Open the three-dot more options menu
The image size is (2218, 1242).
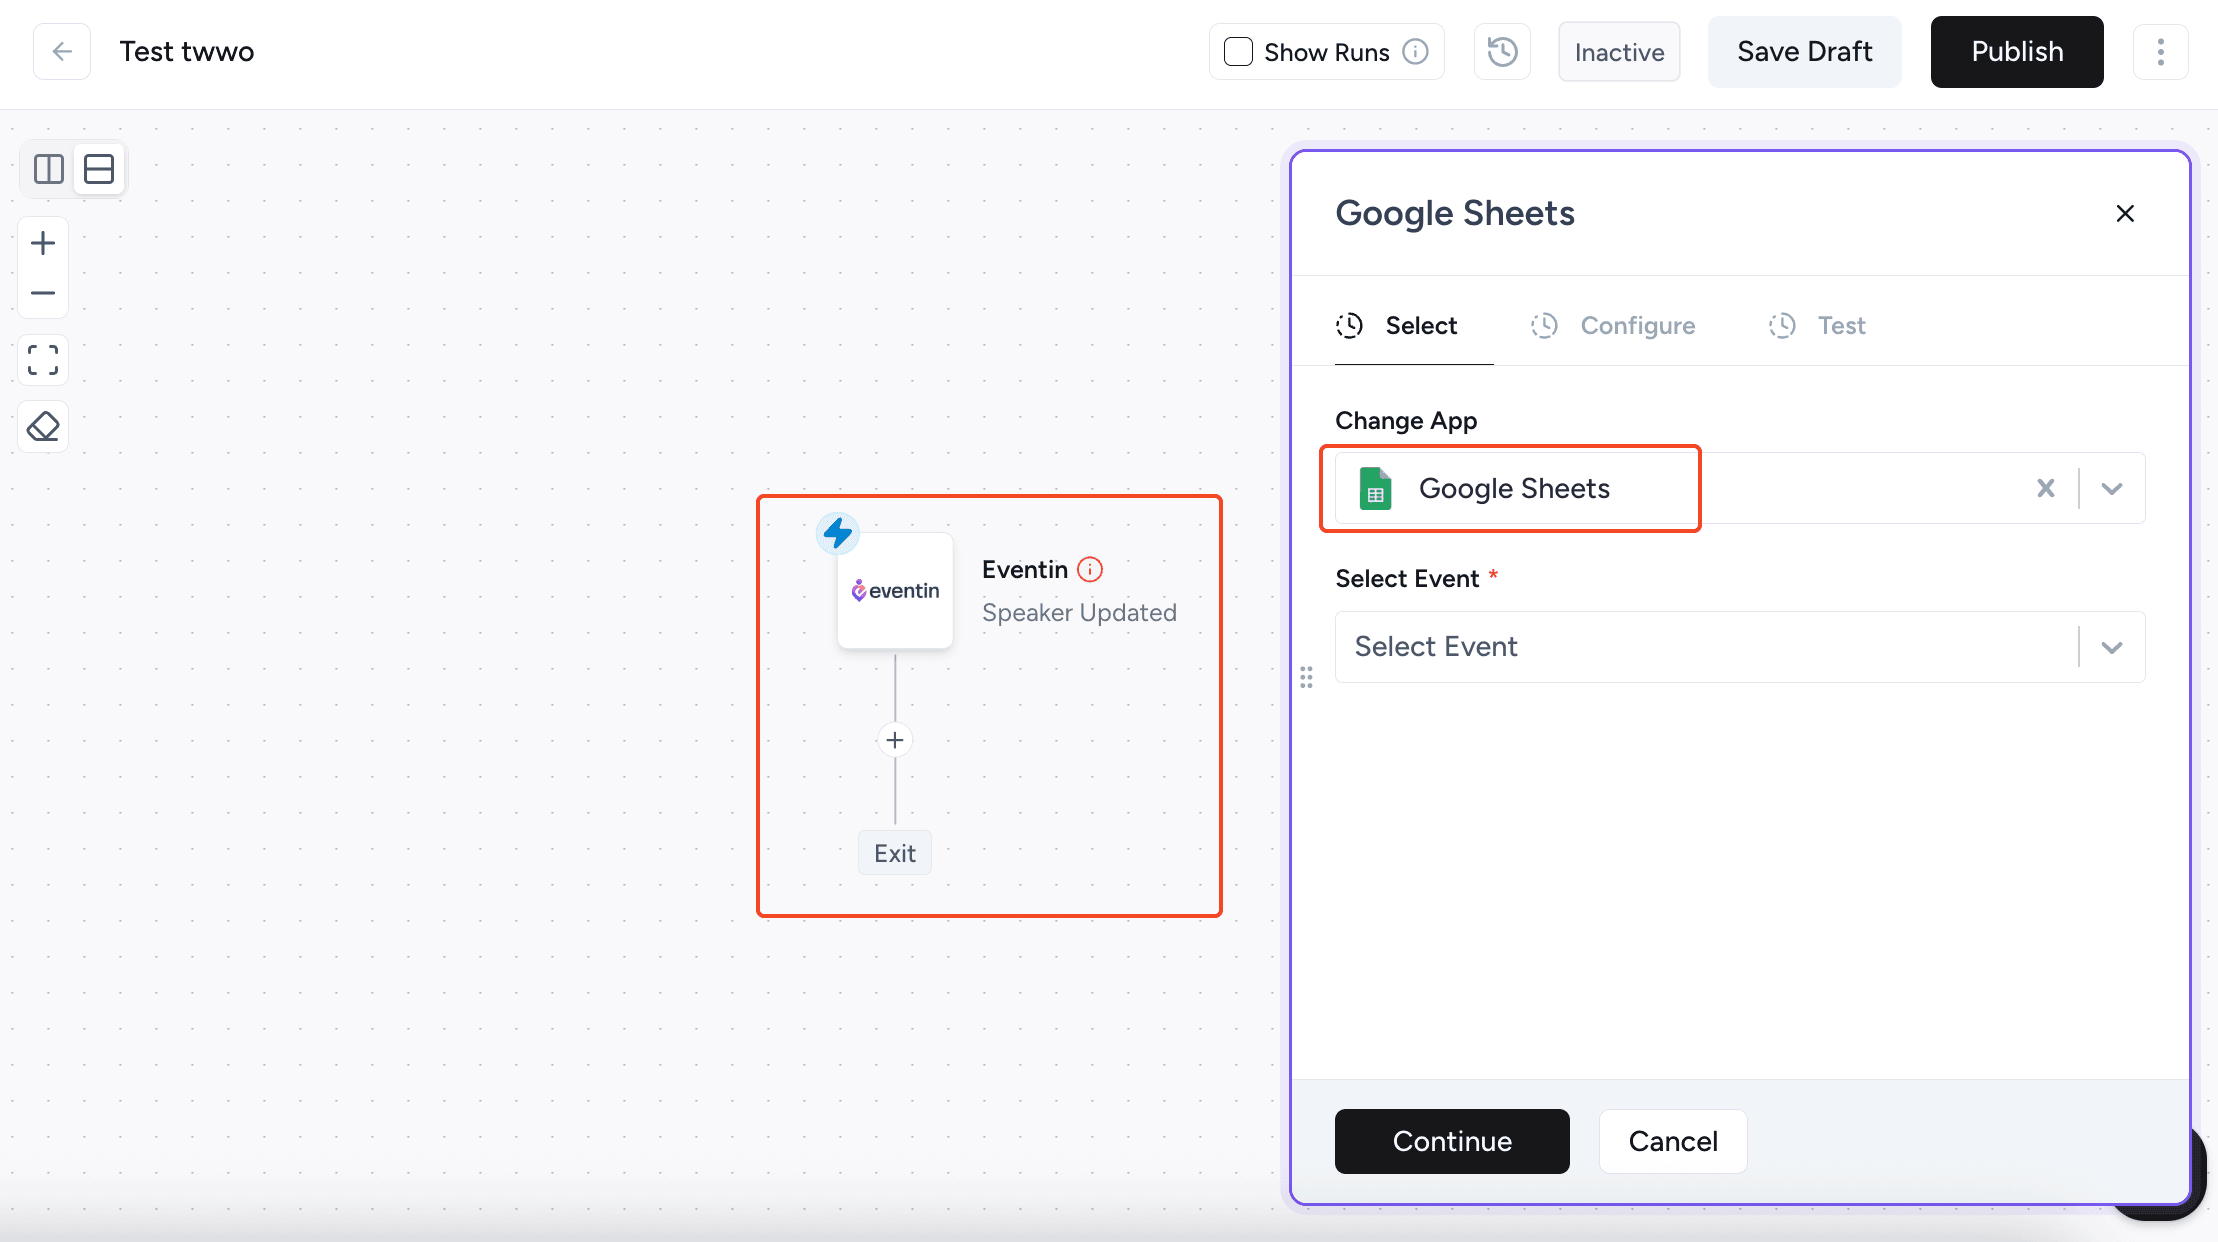point(2160,52)
